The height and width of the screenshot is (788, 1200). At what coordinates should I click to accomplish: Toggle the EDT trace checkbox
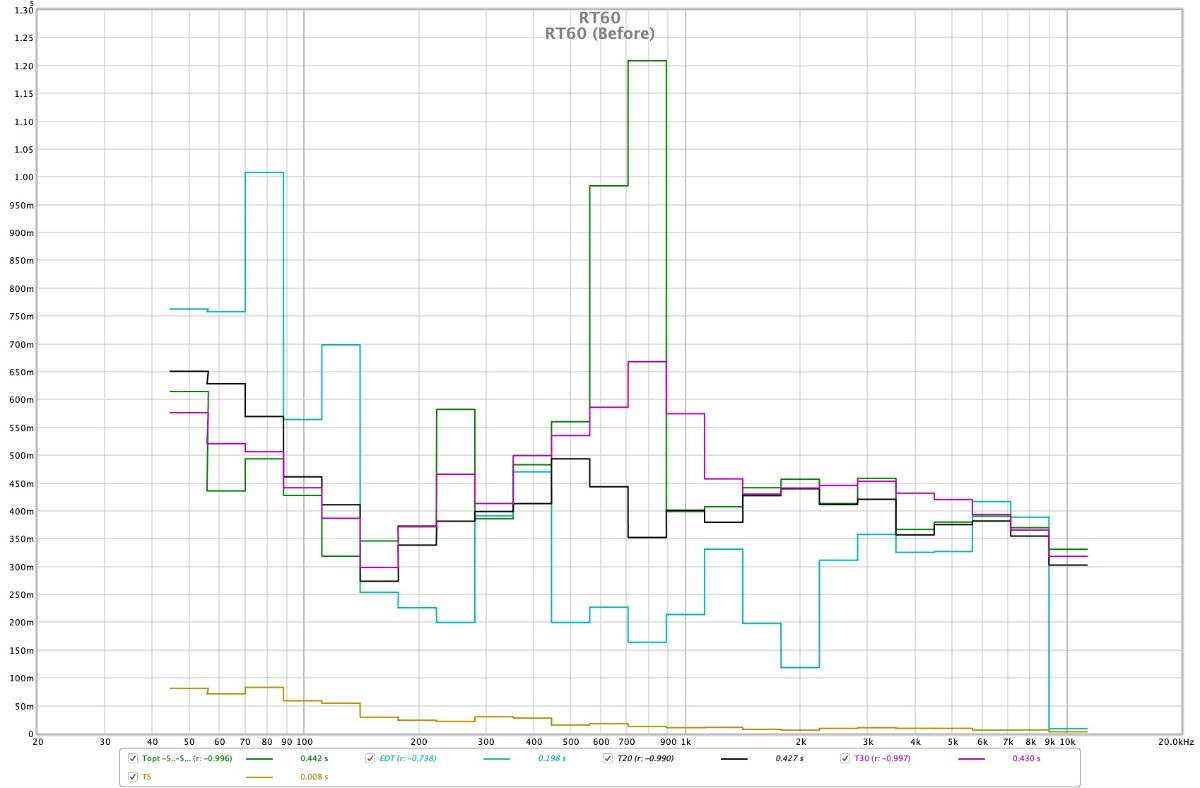[370, 759]
